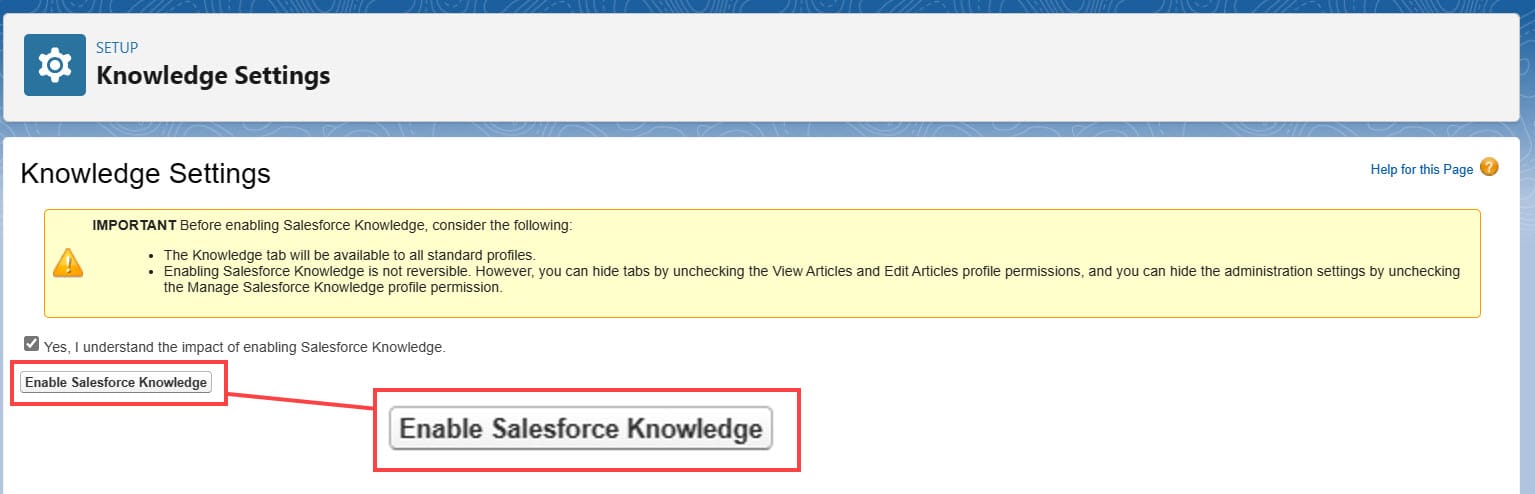Click 'Before enabling Salesforce Knowledge, consider the following' text

tap(376, 225)
